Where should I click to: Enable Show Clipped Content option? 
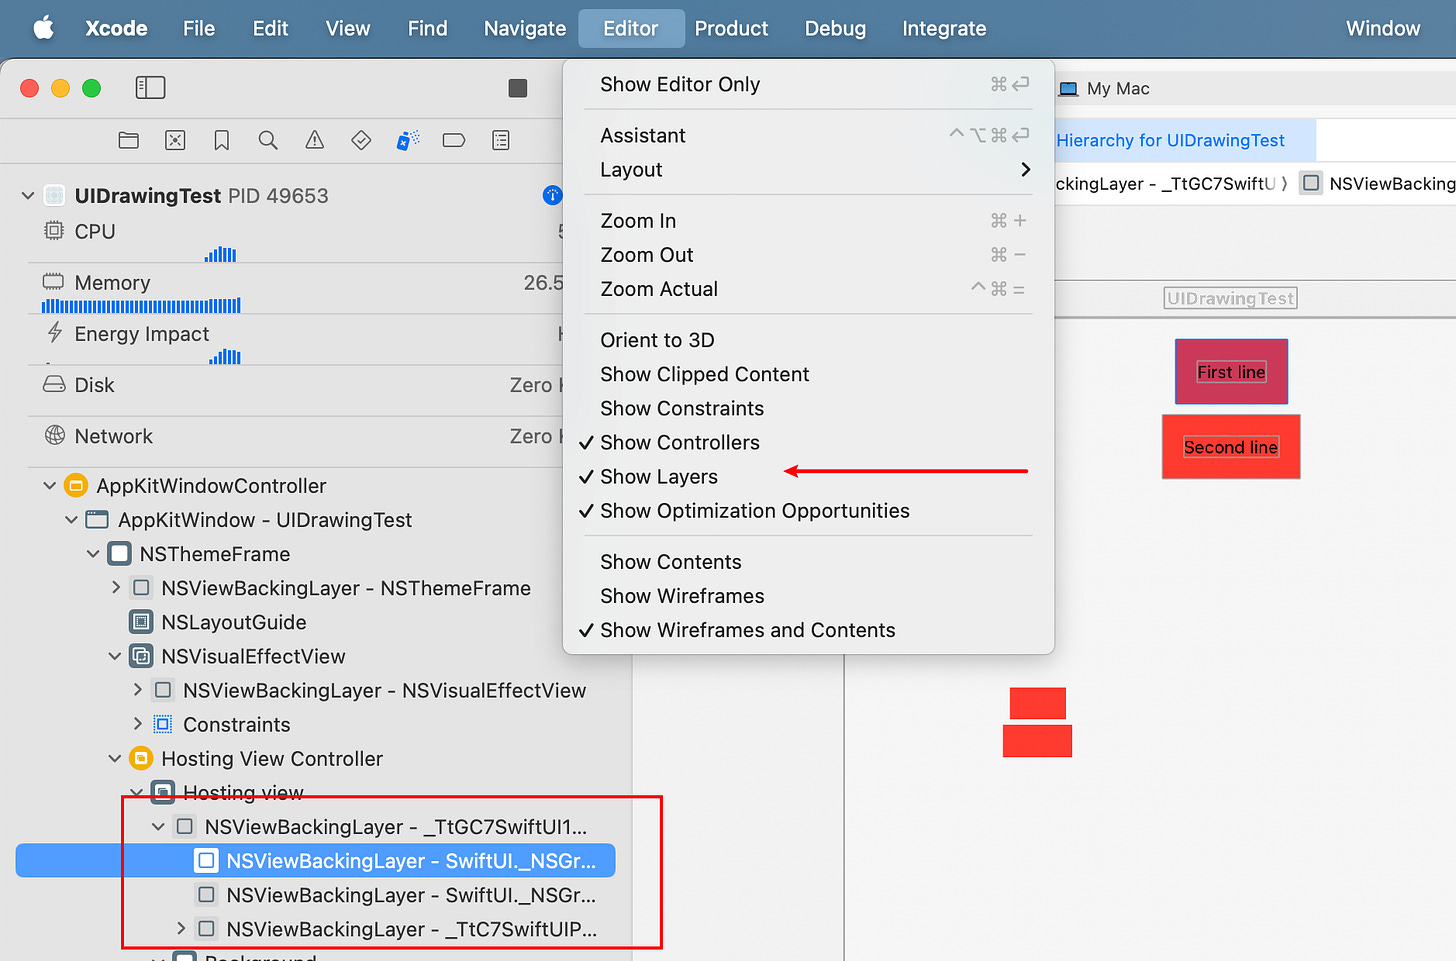pyautogui.click(x=808, y=374)
